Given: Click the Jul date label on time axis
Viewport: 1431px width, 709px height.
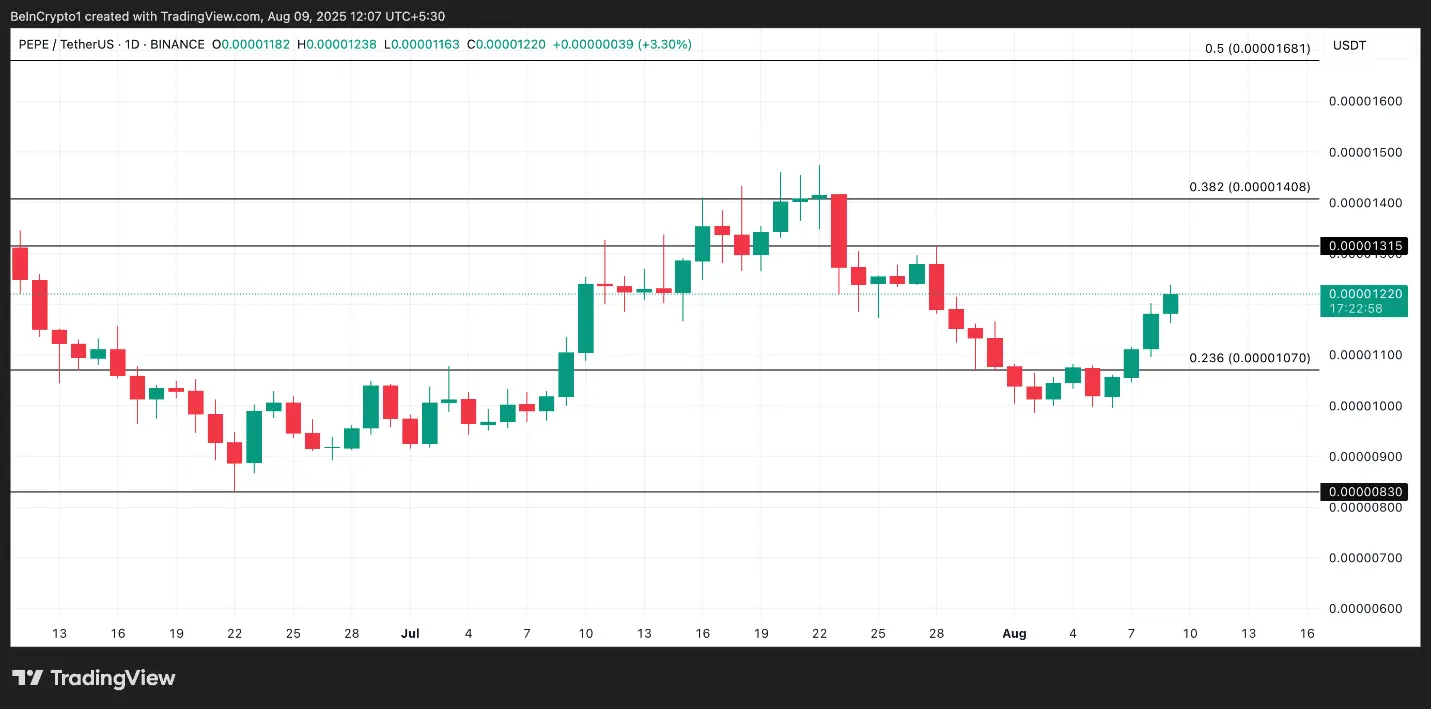Looking at the screenshot, I should 410,633.
